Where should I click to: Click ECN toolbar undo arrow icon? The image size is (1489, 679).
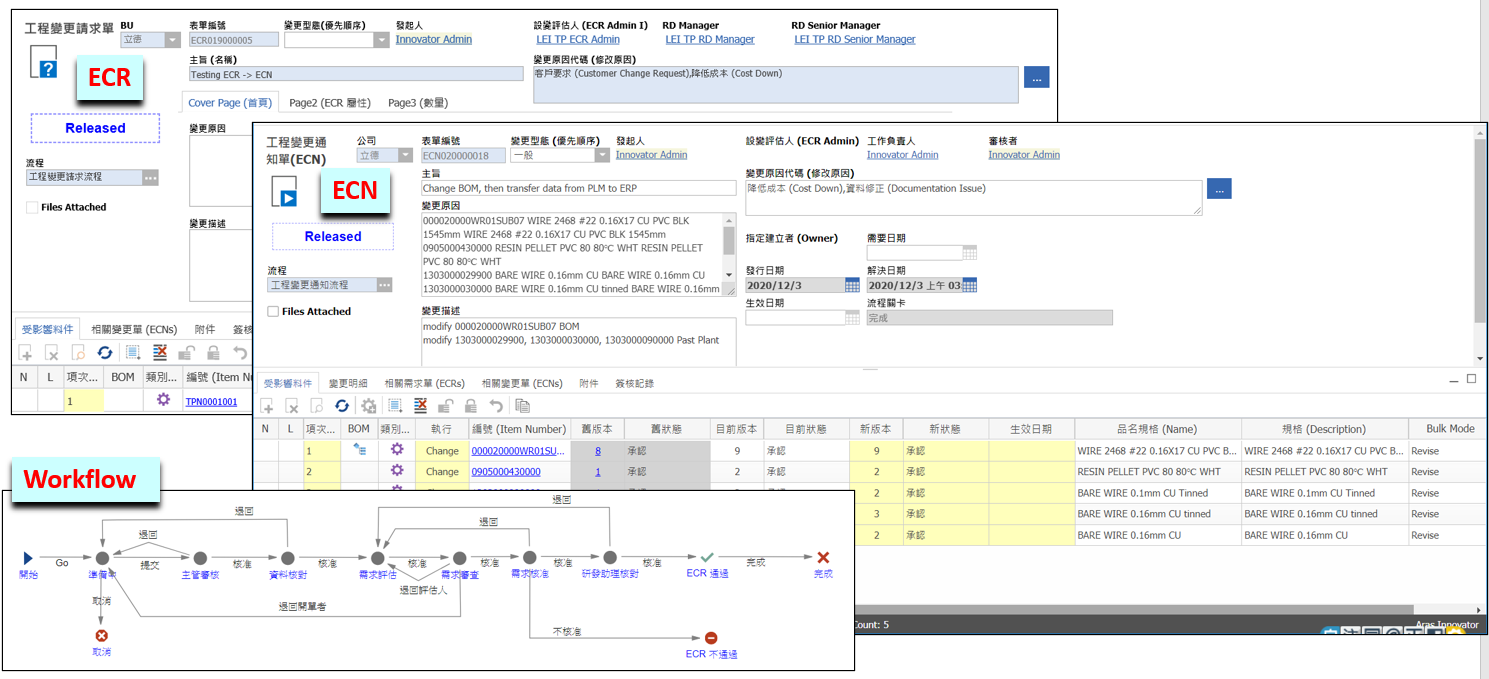pos(495,406)
